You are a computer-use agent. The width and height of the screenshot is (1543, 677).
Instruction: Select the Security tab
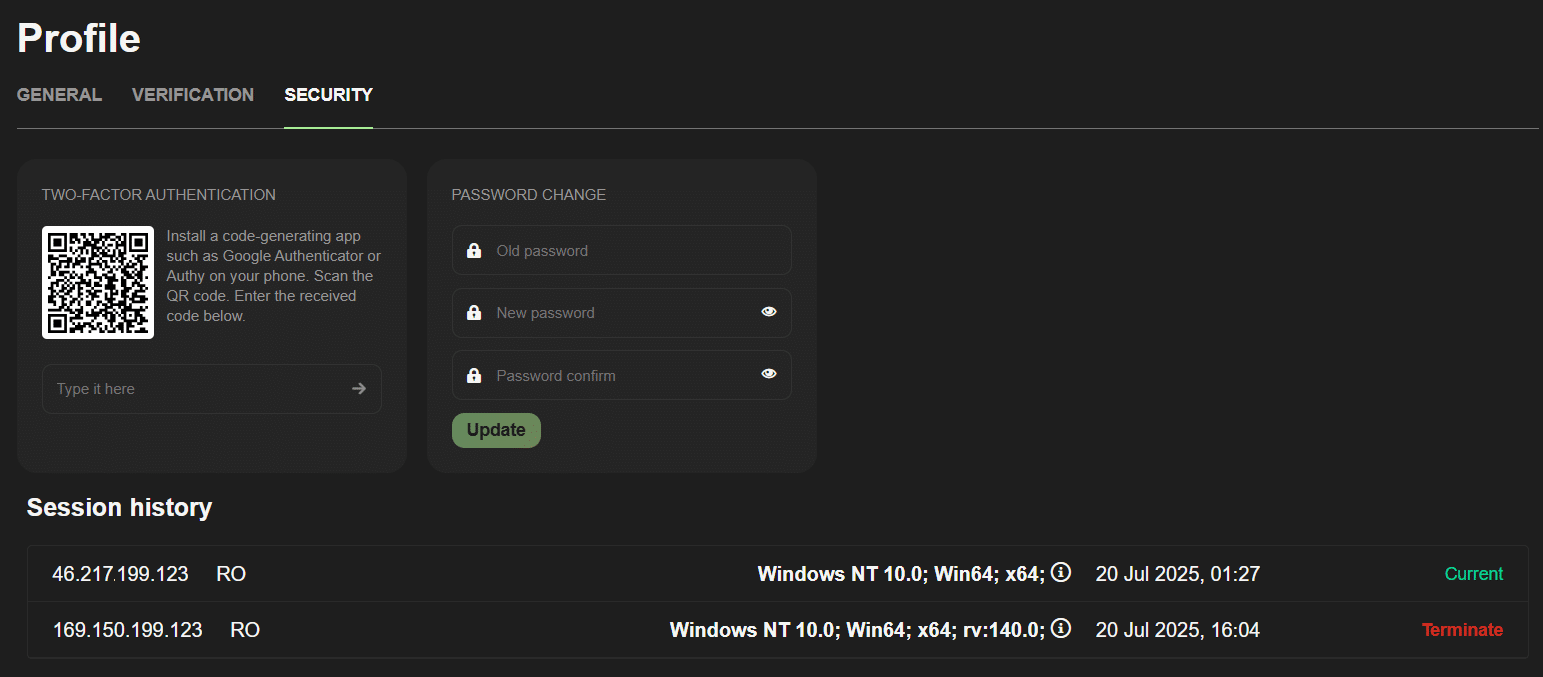tap(328, 94)
